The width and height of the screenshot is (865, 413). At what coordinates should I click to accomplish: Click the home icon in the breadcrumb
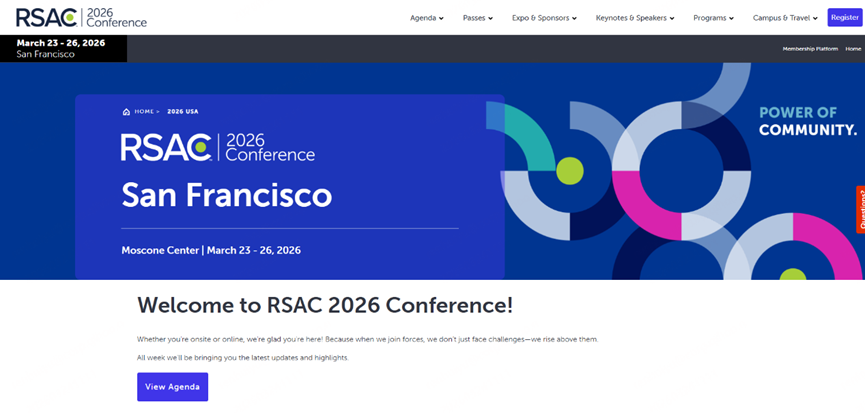pos(126,112)
